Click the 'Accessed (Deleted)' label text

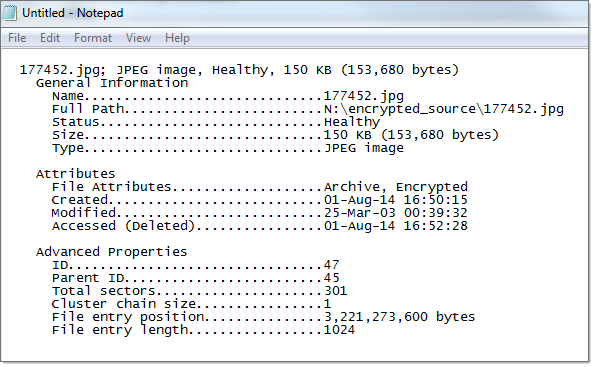[123, 226]
